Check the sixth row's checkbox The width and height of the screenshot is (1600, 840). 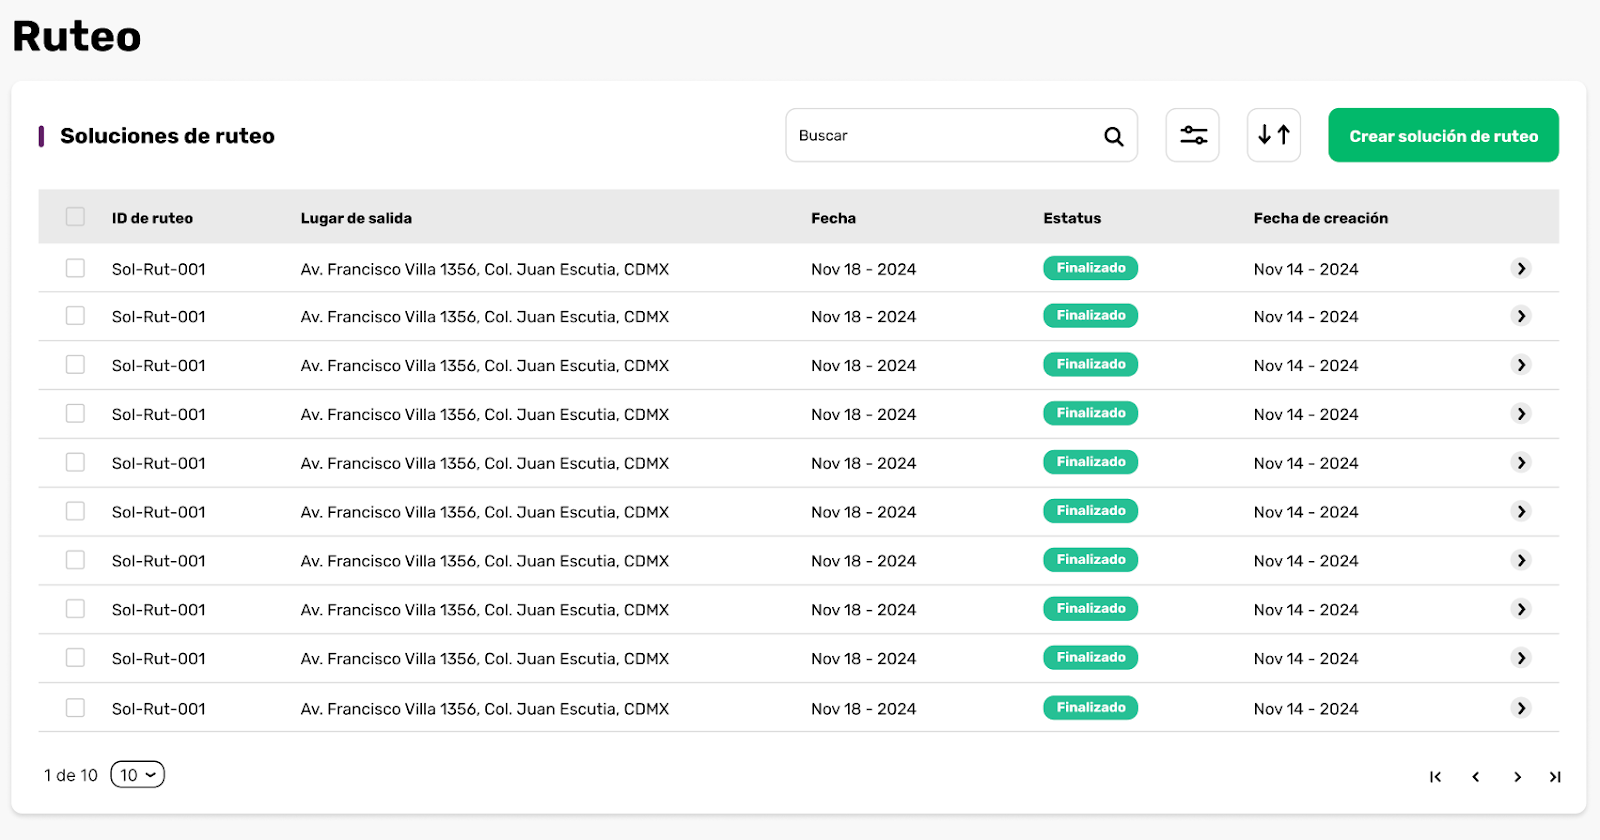75,511
